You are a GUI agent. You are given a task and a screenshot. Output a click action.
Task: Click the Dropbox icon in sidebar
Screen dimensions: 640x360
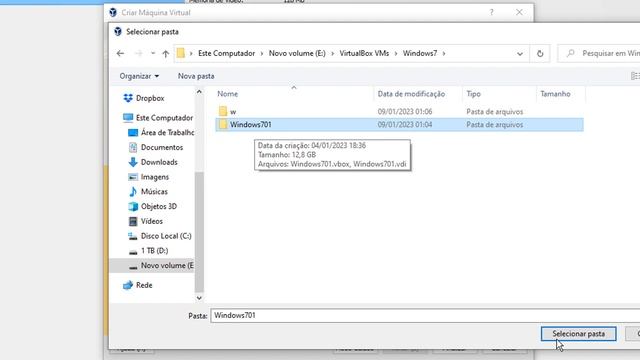click(x=128, y=98)
